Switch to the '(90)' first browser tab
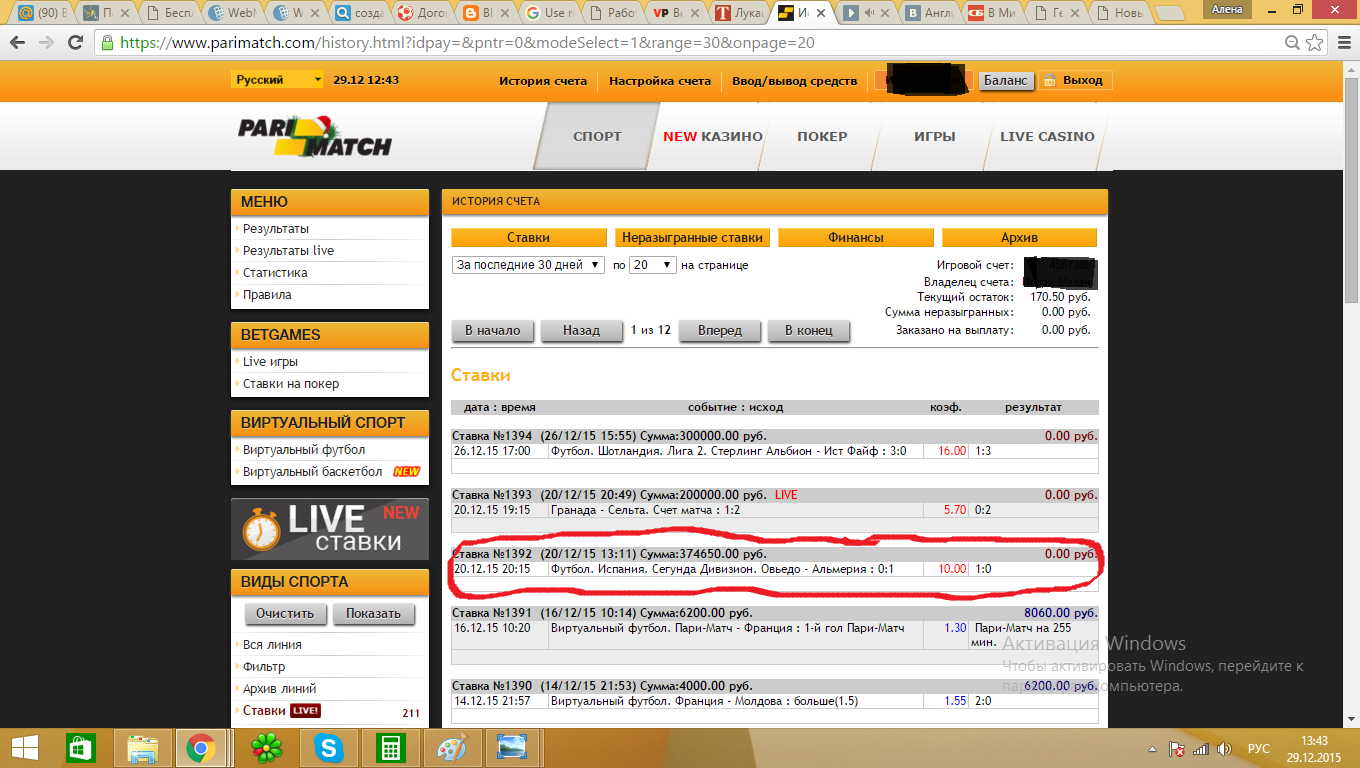This screenshot has width=1360, height=768. (40, 13)
